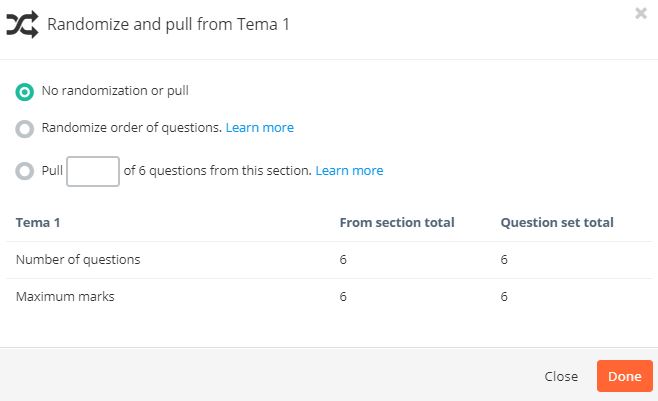Focus the Pull number input box

click(x=93, y=171)
